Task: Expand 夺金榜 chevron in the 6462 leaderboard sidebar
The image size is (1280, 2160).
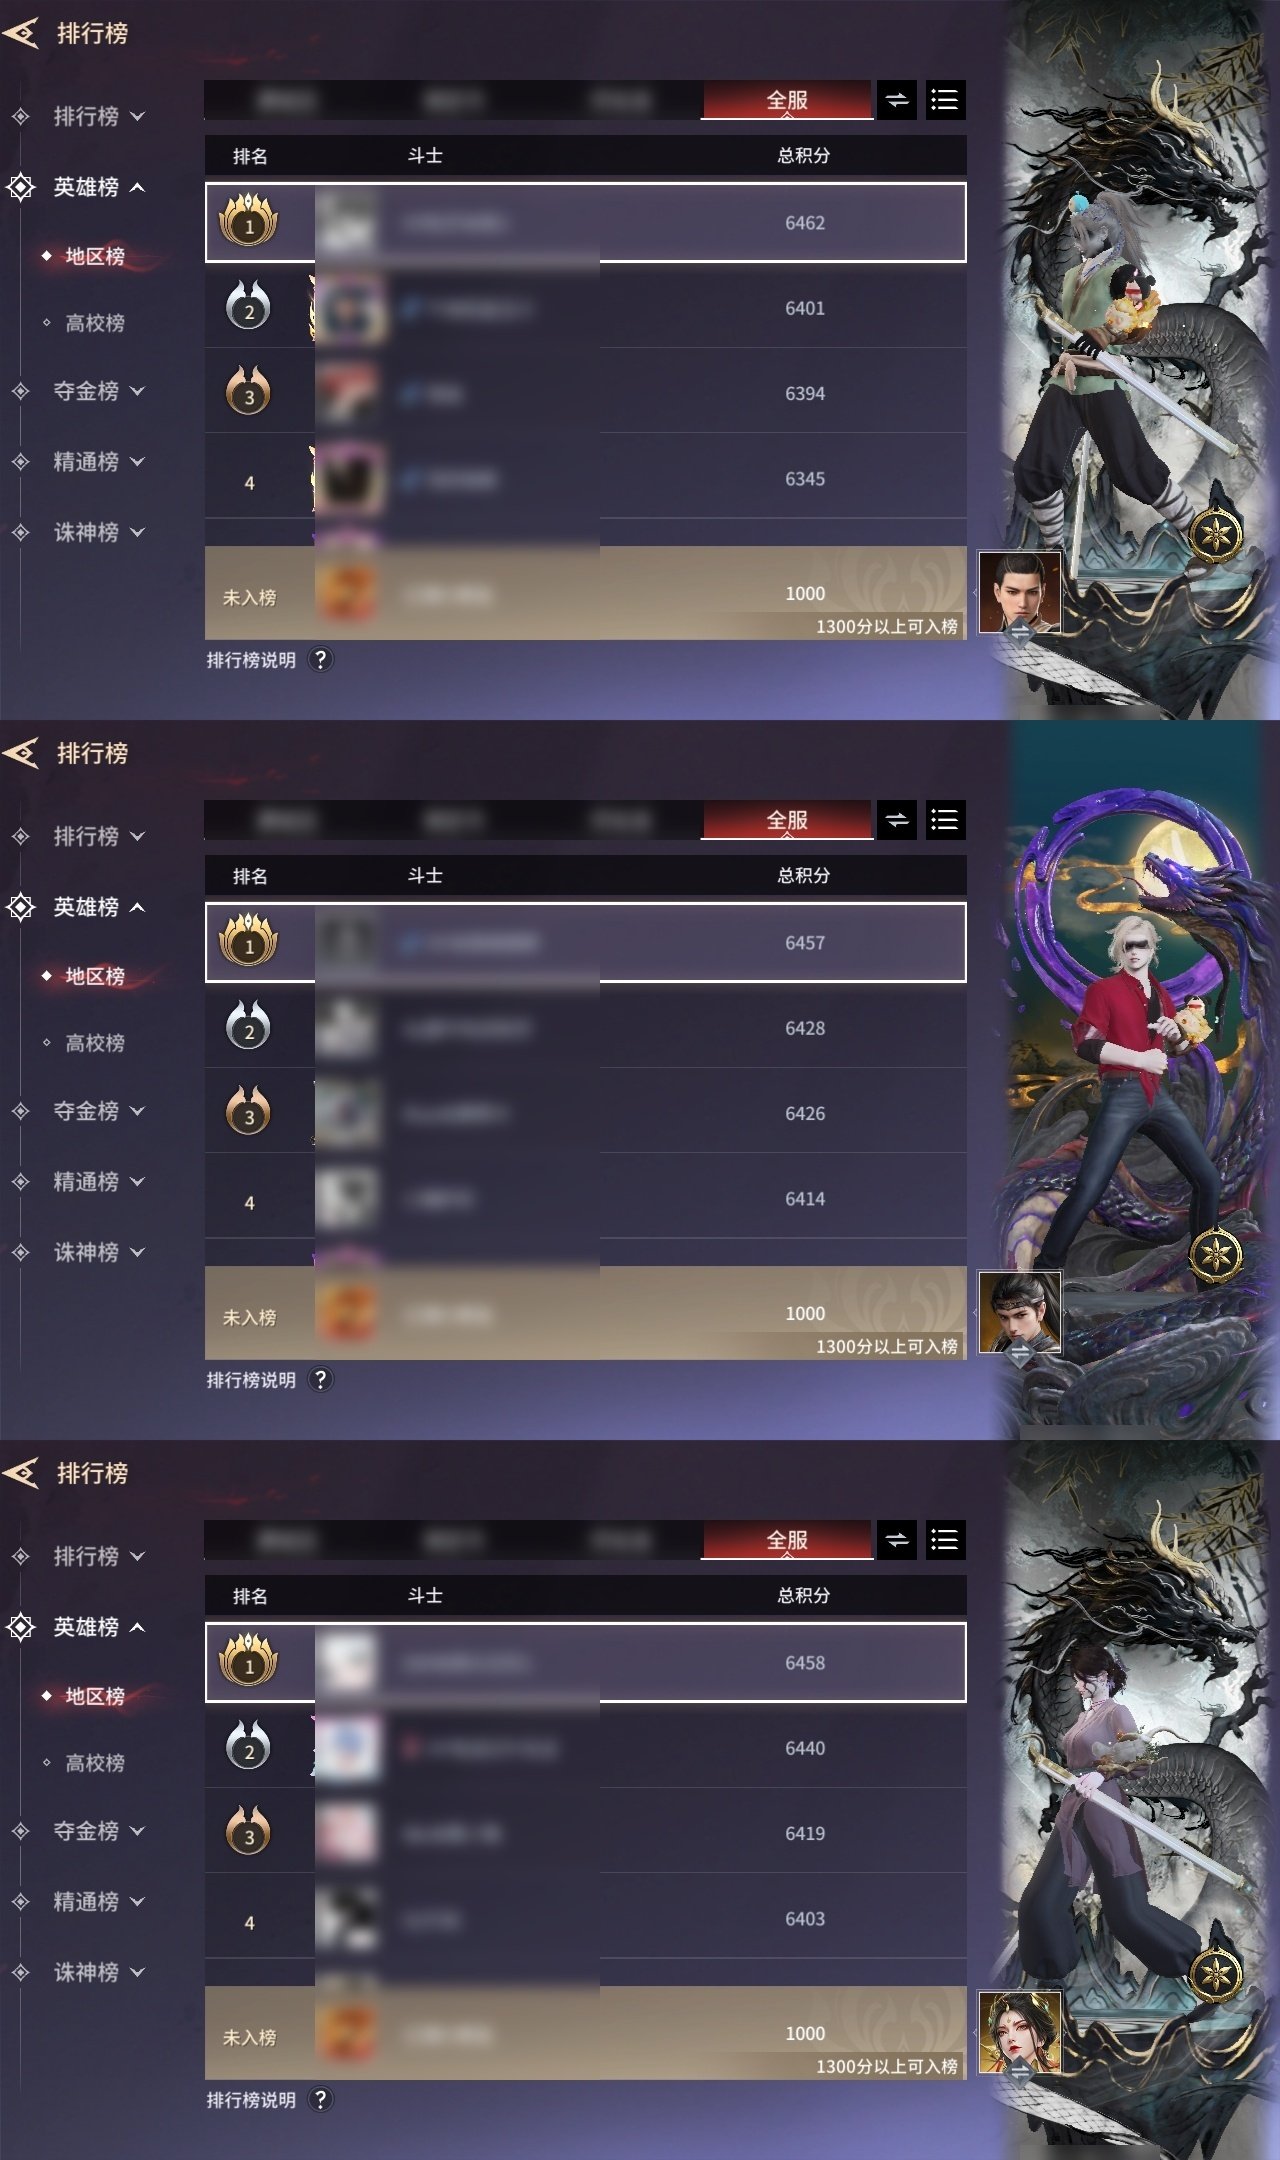Action: pyautogui.click(x=138, y=391)
